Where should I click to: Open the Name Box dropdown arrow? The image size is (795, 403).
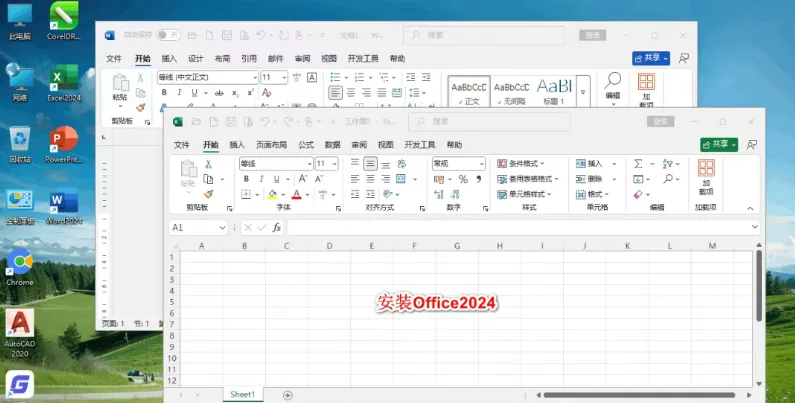pyautogui.click(x=222, y=228)
